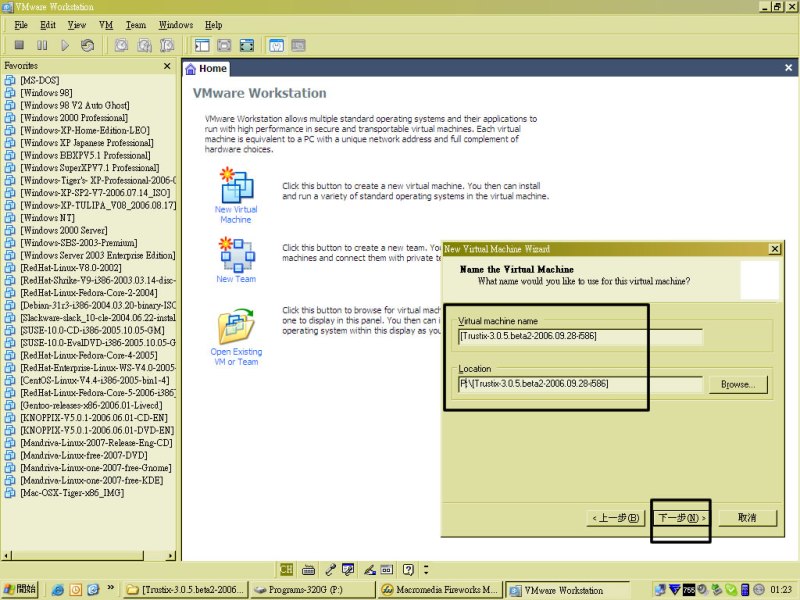Click the 下一步(N) next button
Screen dimensions: 800x600
(x=681, y=518)
